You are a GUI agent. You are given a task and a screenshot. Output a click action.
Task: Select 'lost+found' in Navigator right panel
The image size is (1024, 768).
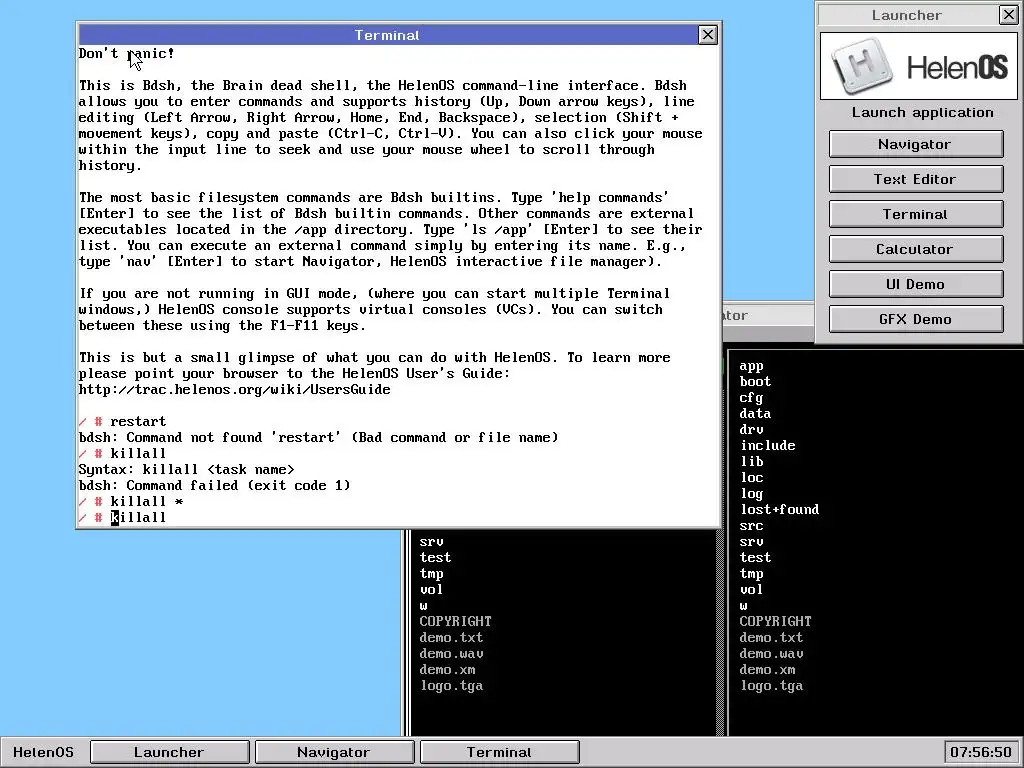(x=779, y=509)
